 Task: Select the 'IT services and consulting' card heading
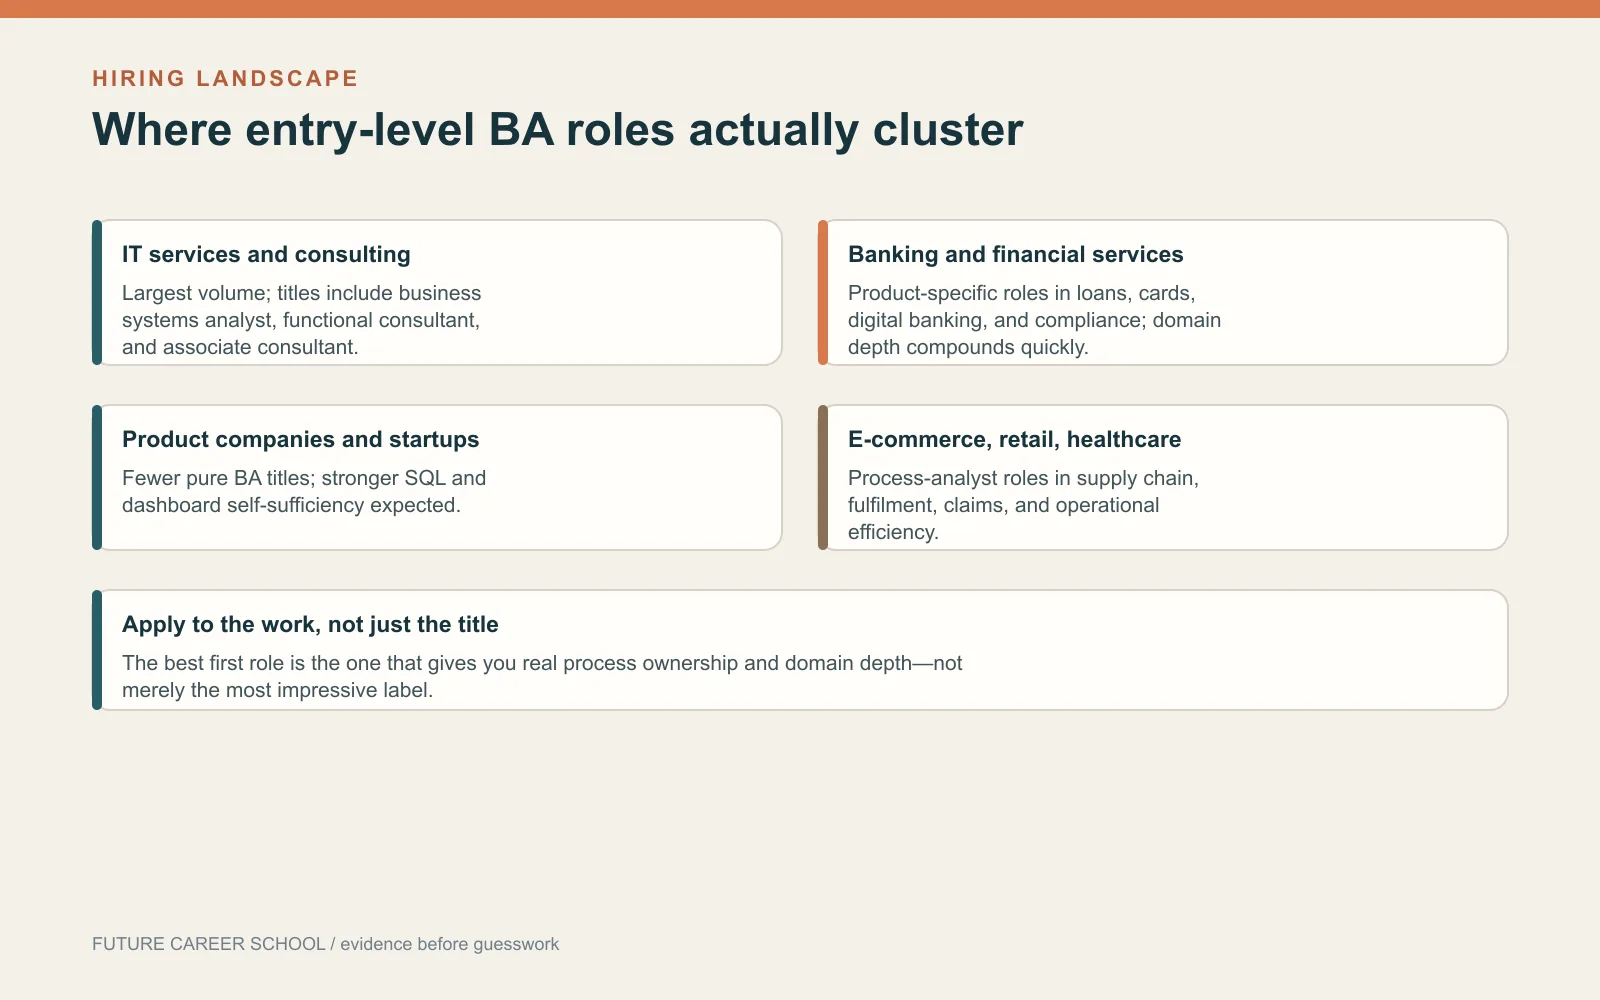(266, 254)
